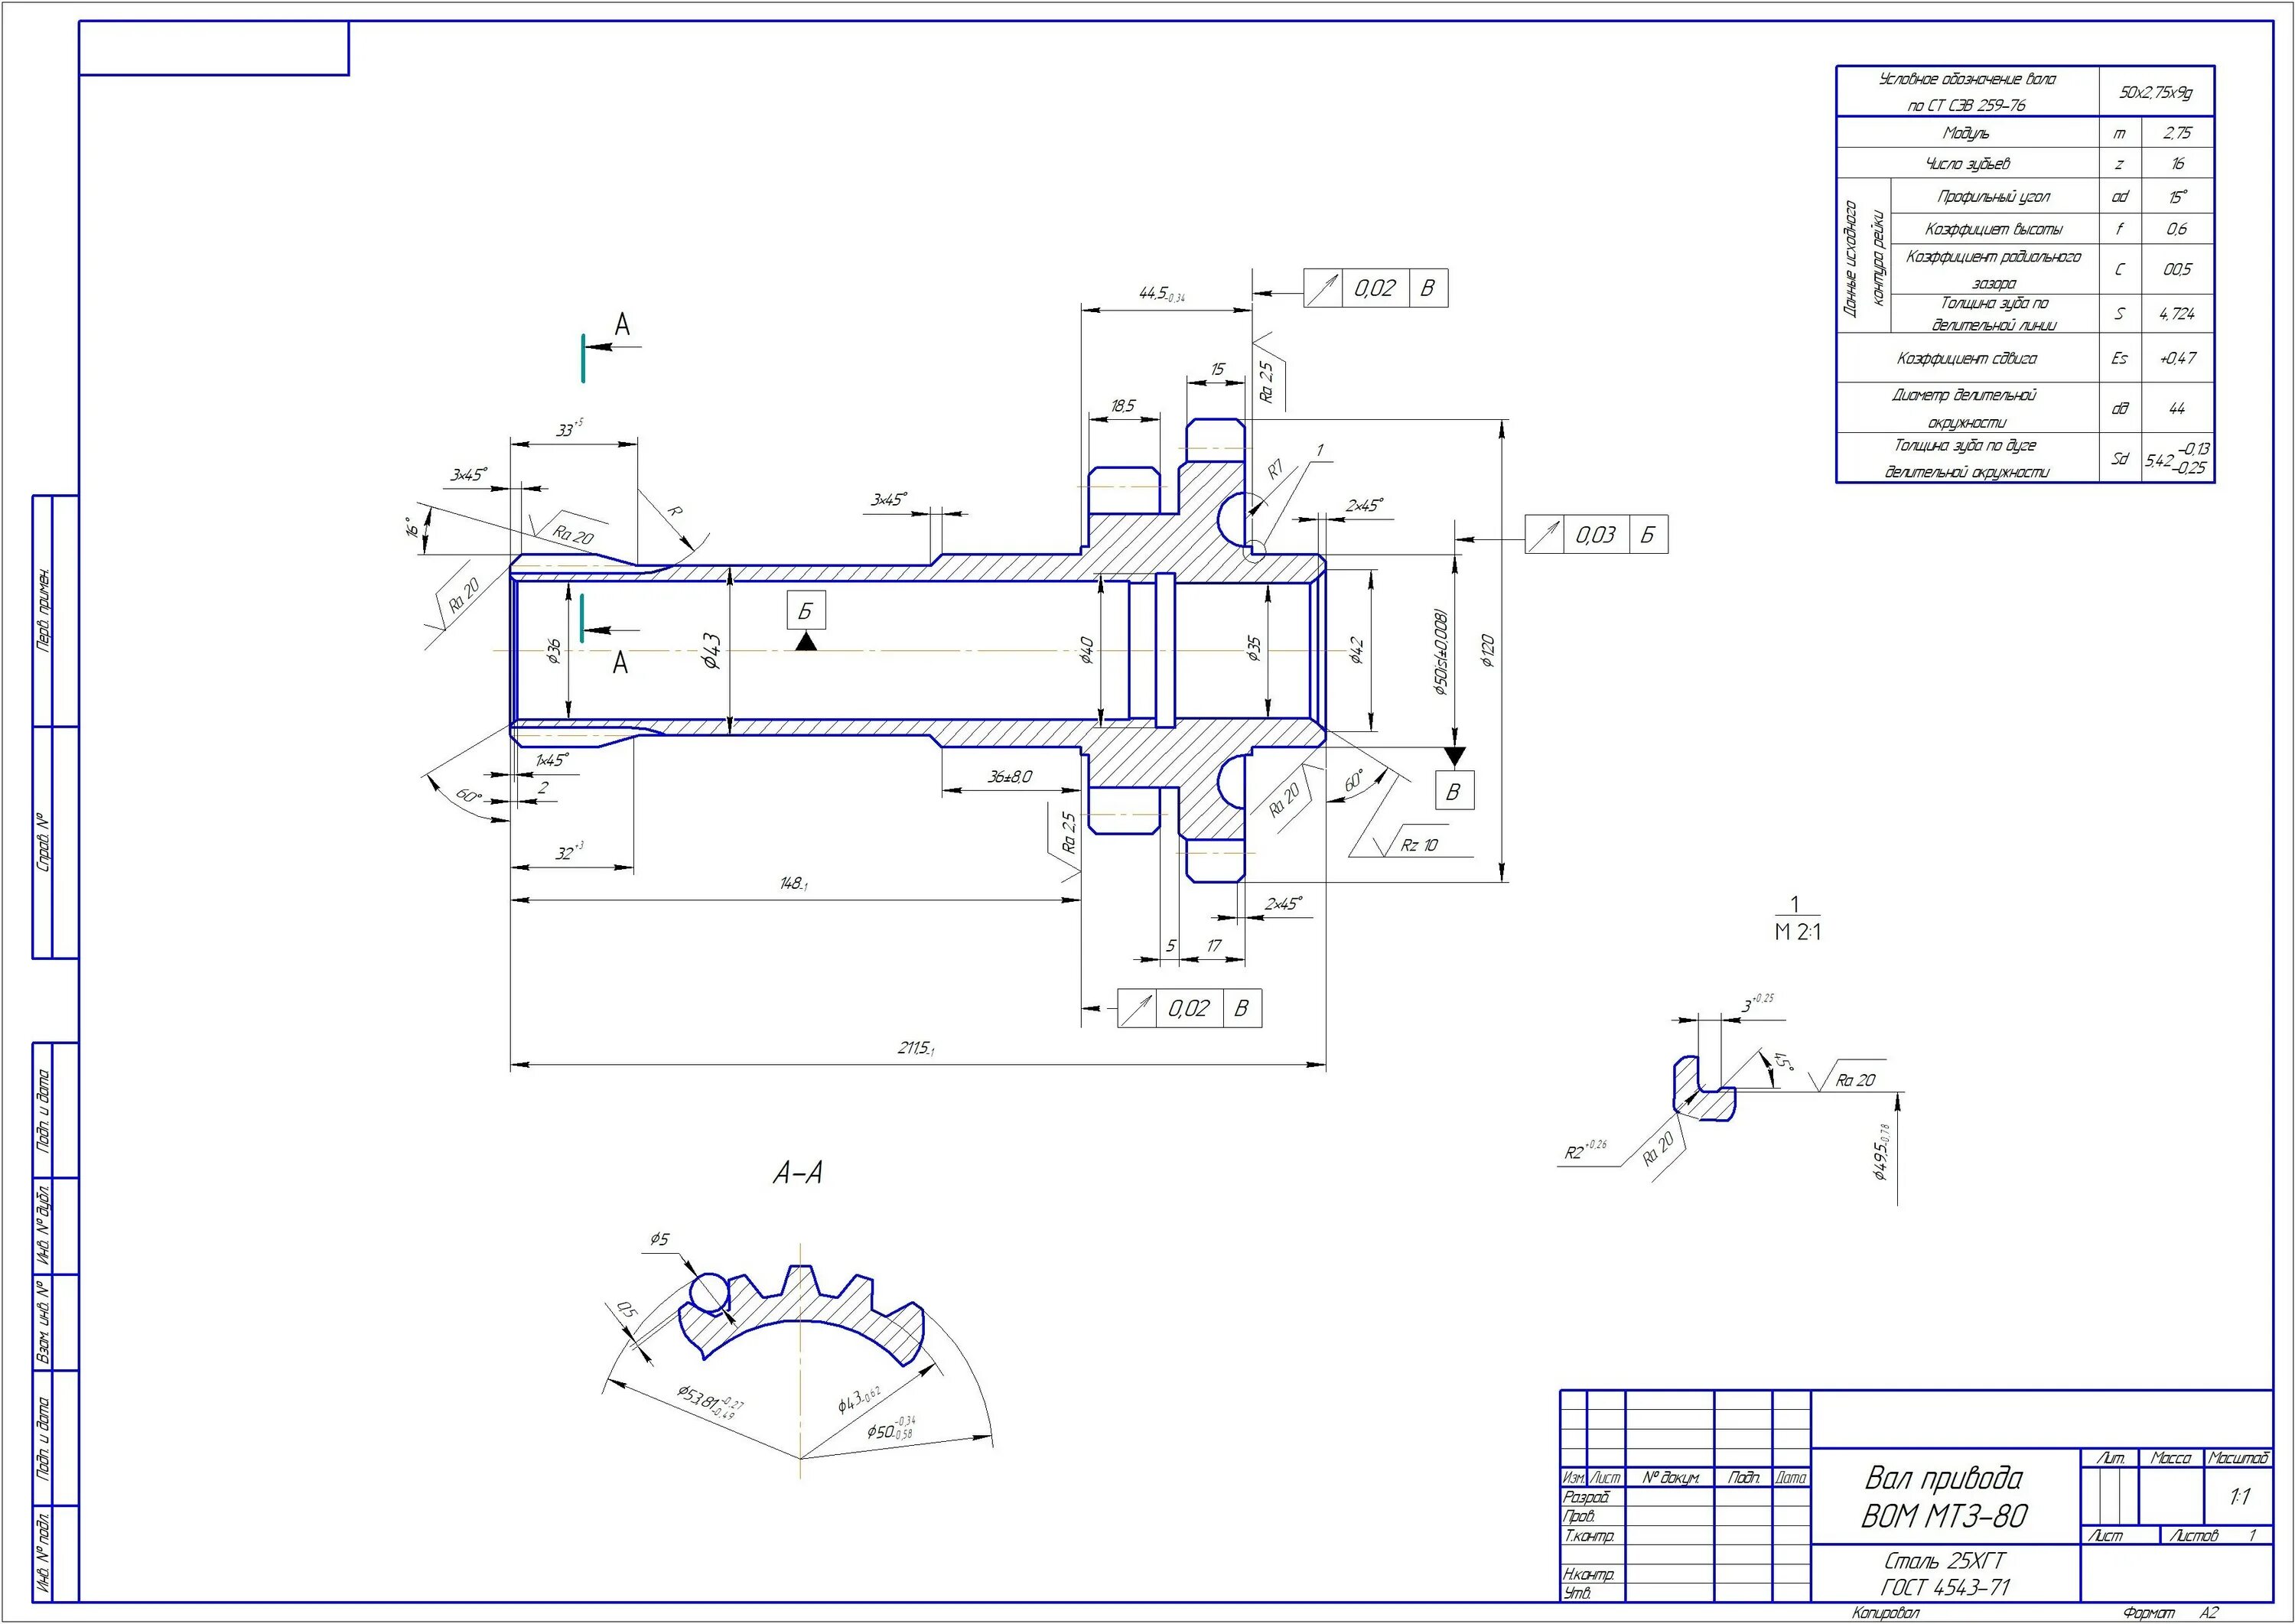Select the radius callout 'R7'
The image size is (2295, 1624).
[1276, 469]
